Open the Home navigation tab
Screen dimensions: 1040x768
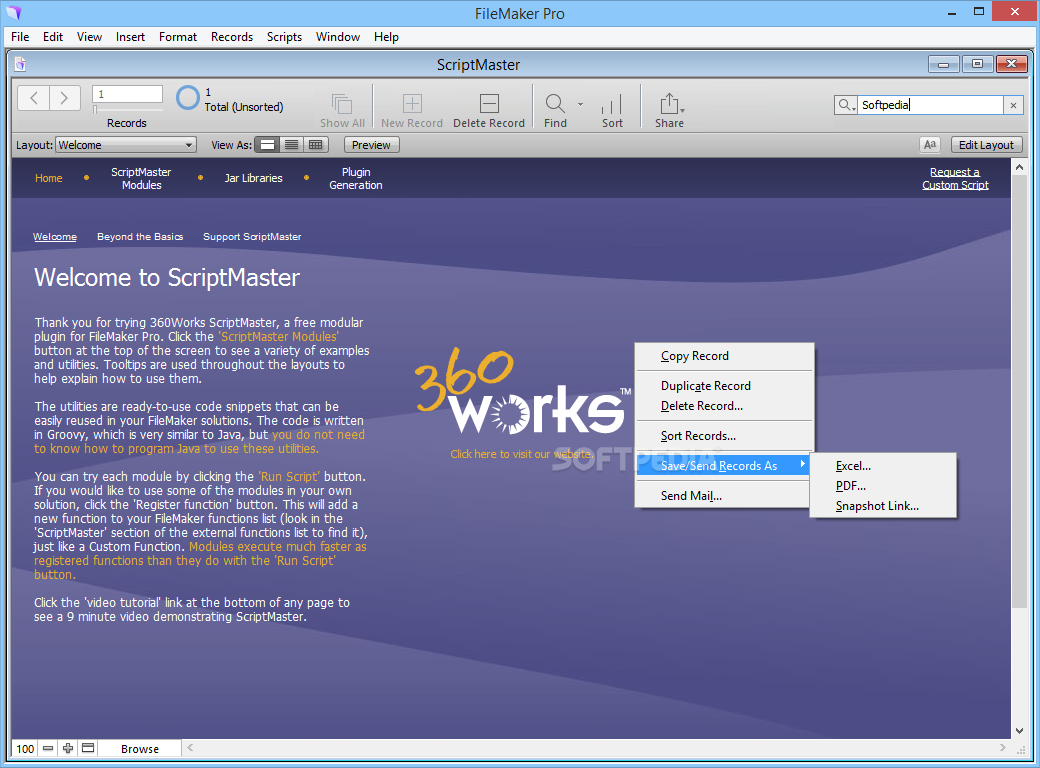pos(48,178)
